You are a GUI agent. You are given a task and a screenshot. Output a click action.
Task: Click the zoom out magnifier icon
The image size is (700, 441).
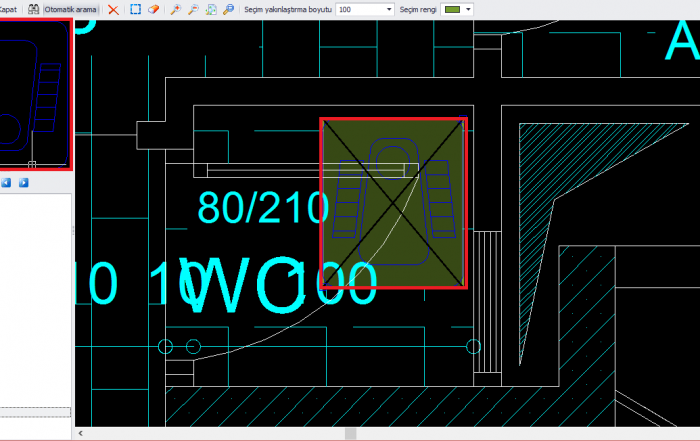coord(193,9)
